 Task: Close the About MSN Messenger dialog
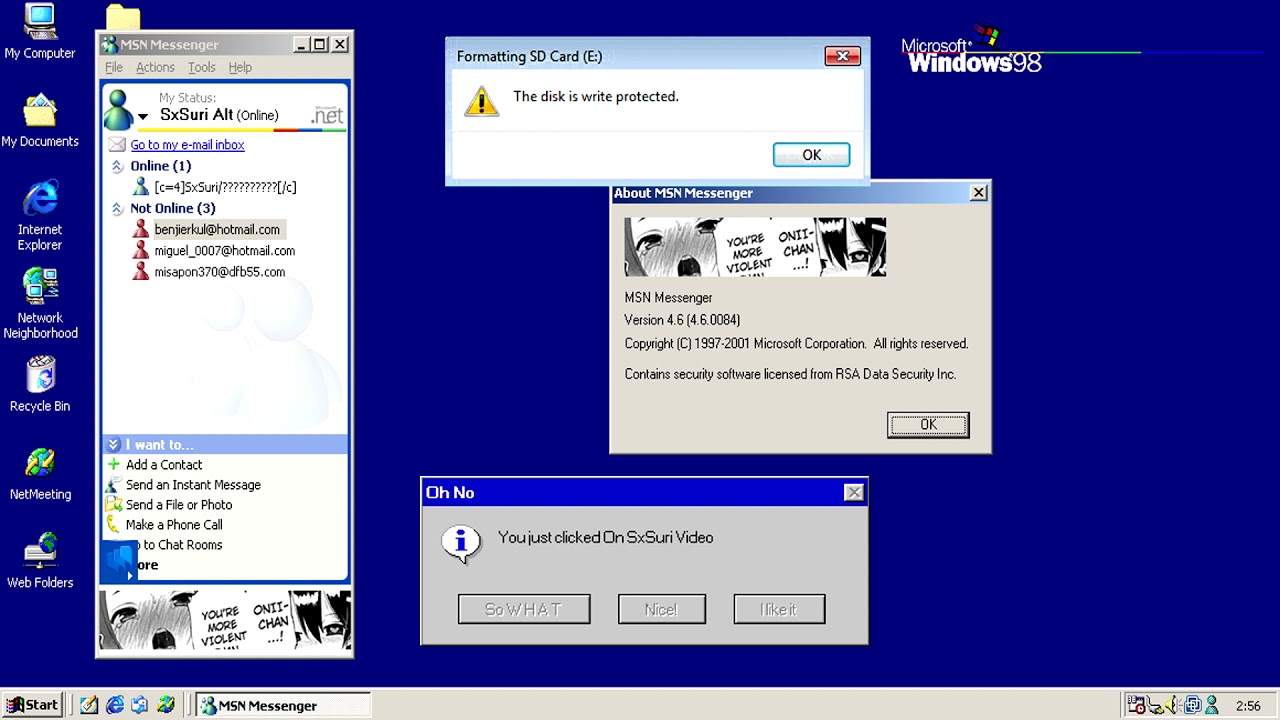coord(979,193)
